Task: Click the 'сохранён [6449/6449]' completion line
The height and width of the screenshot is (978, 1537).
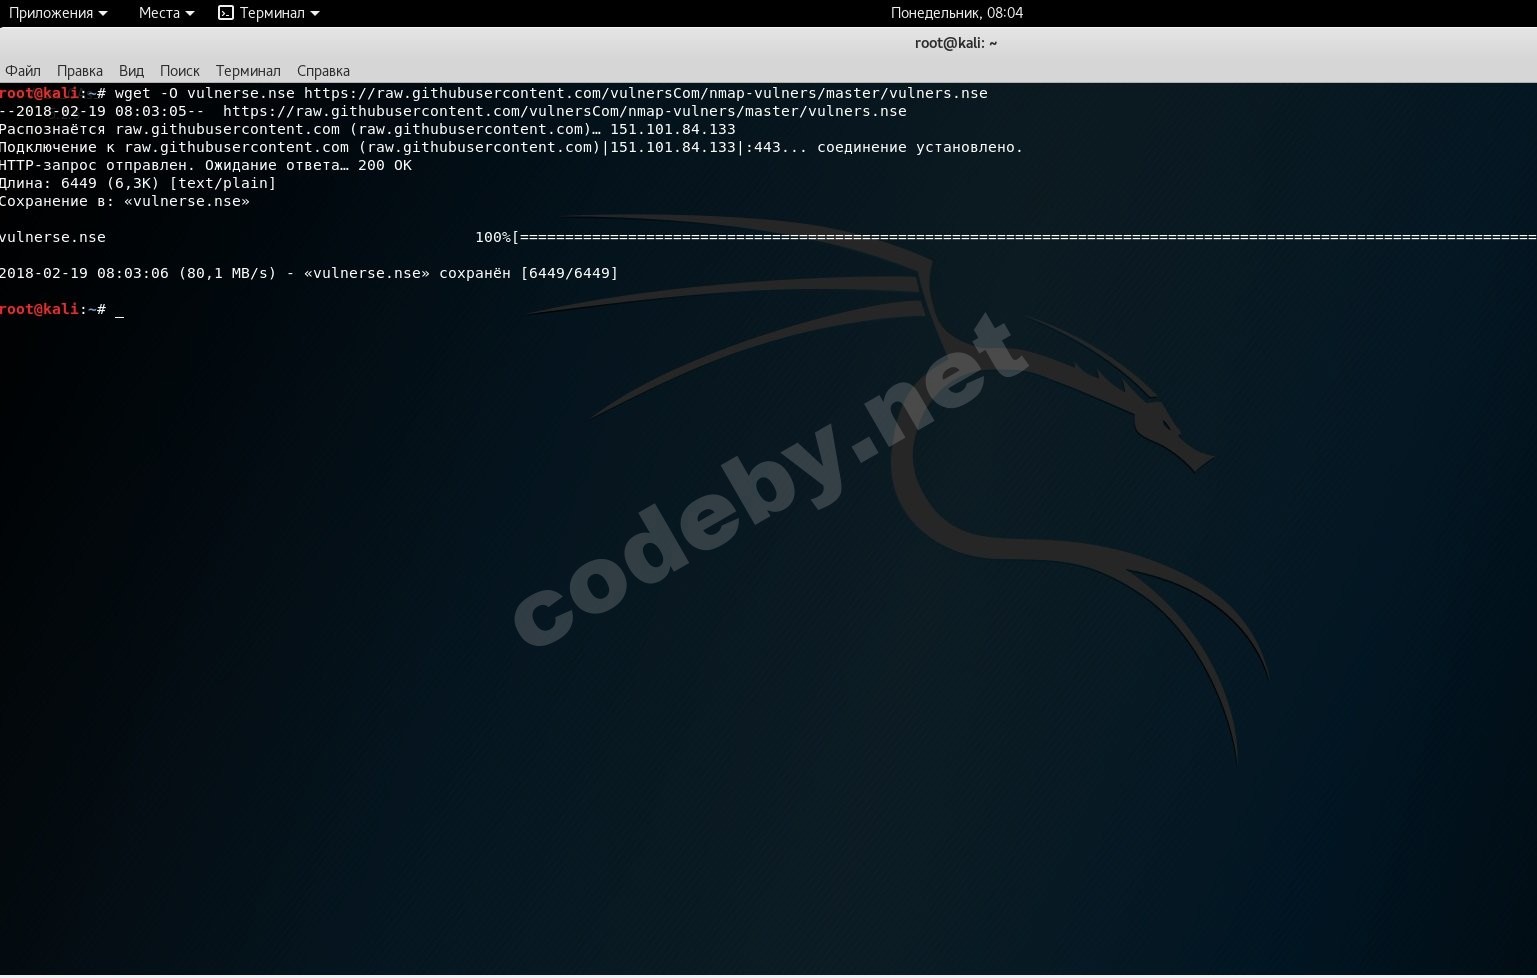Action: pos(309,273)
